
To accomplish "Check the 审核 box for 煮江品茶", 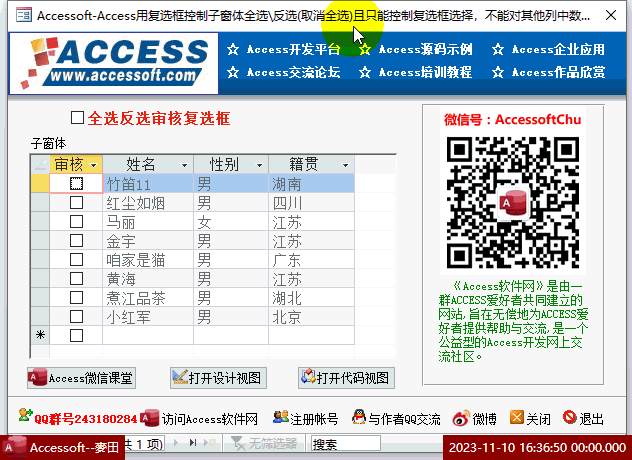I will pos(76,297).
